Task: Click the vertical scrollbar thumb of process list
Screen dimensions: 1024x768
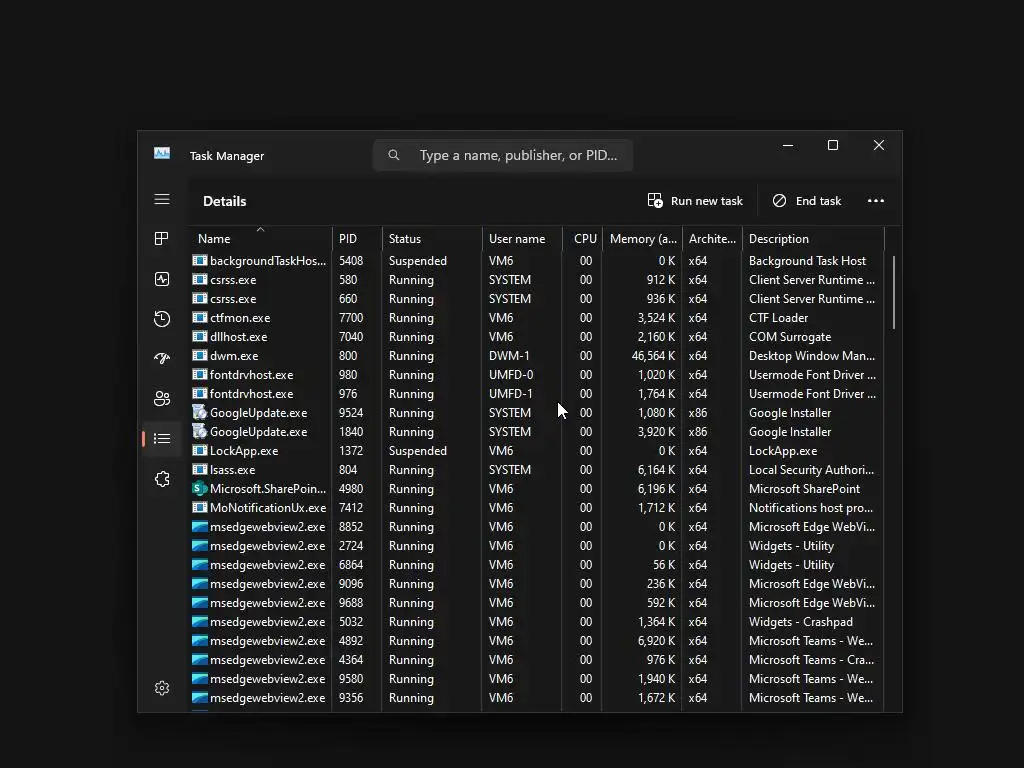Action: pos(893,293)
